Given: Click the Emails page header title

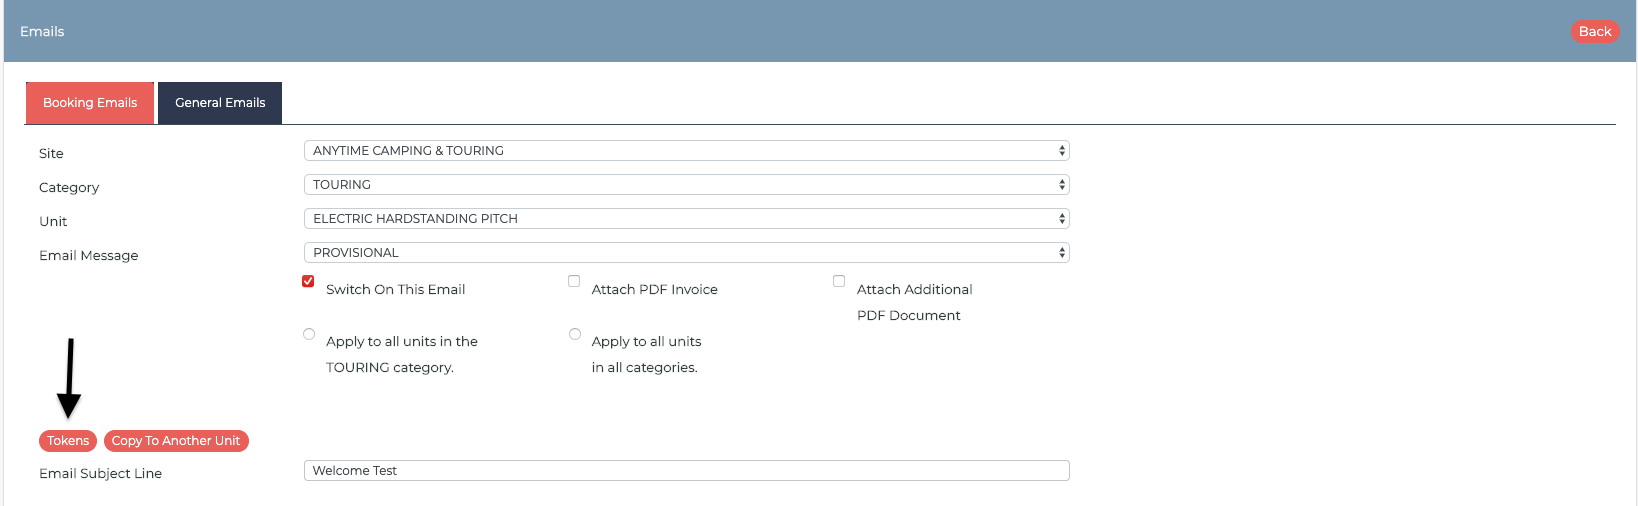Looking at the screenshot, I should tap(42, 32).
